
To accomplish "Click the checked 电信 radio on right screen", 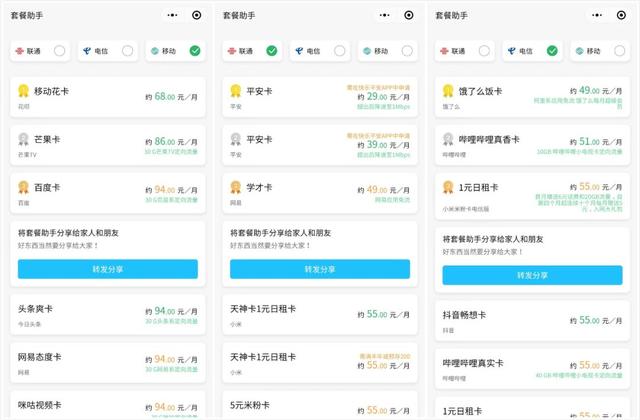I will [552, 51].
